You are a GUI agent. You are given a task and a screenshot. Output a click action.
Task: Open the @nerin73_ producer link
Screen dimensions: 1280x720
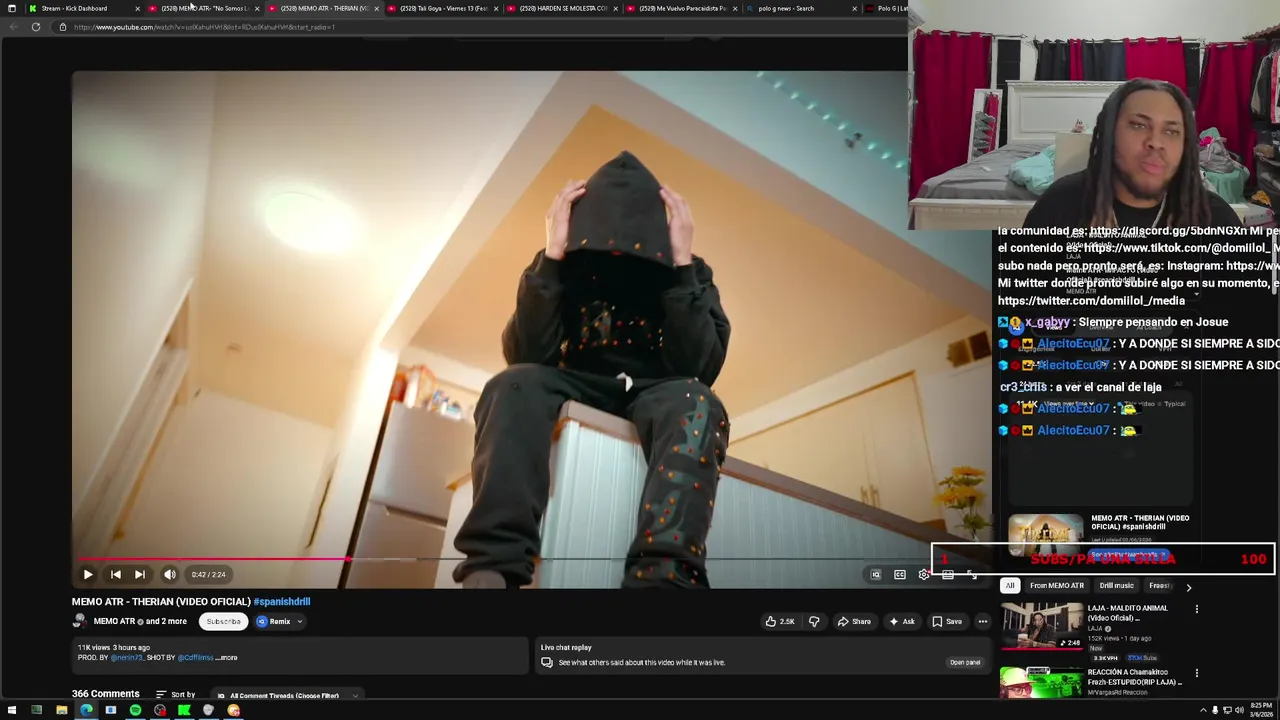[127, 657]
